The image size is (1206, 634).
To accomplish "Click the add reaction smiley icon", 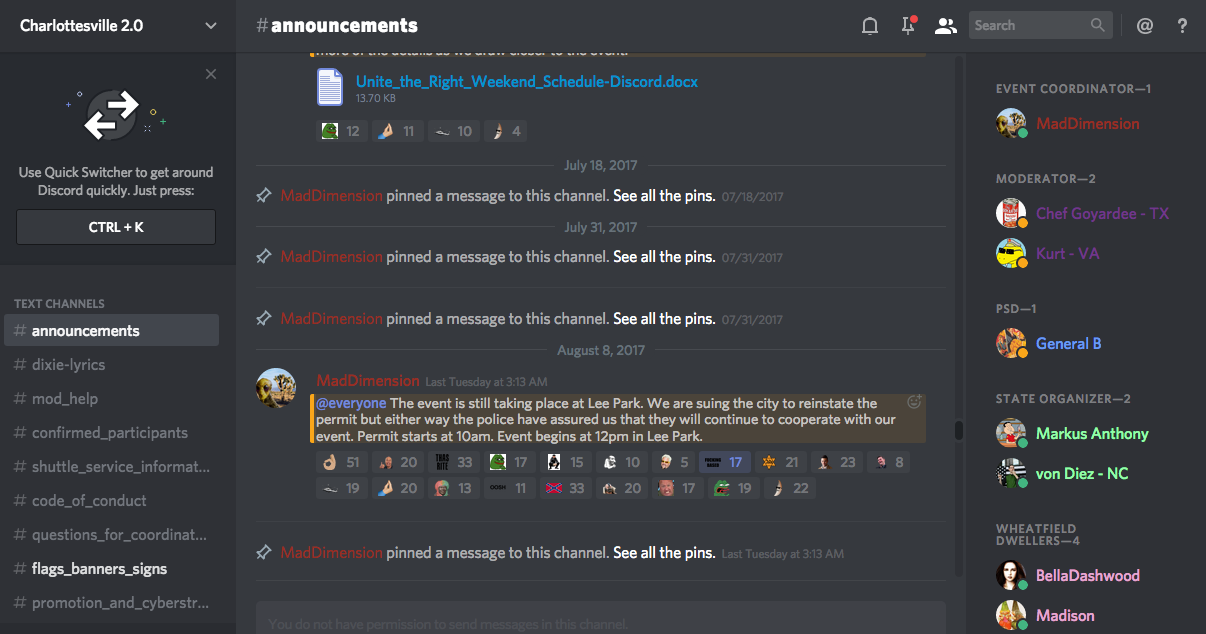I will [x=913, y=402].
